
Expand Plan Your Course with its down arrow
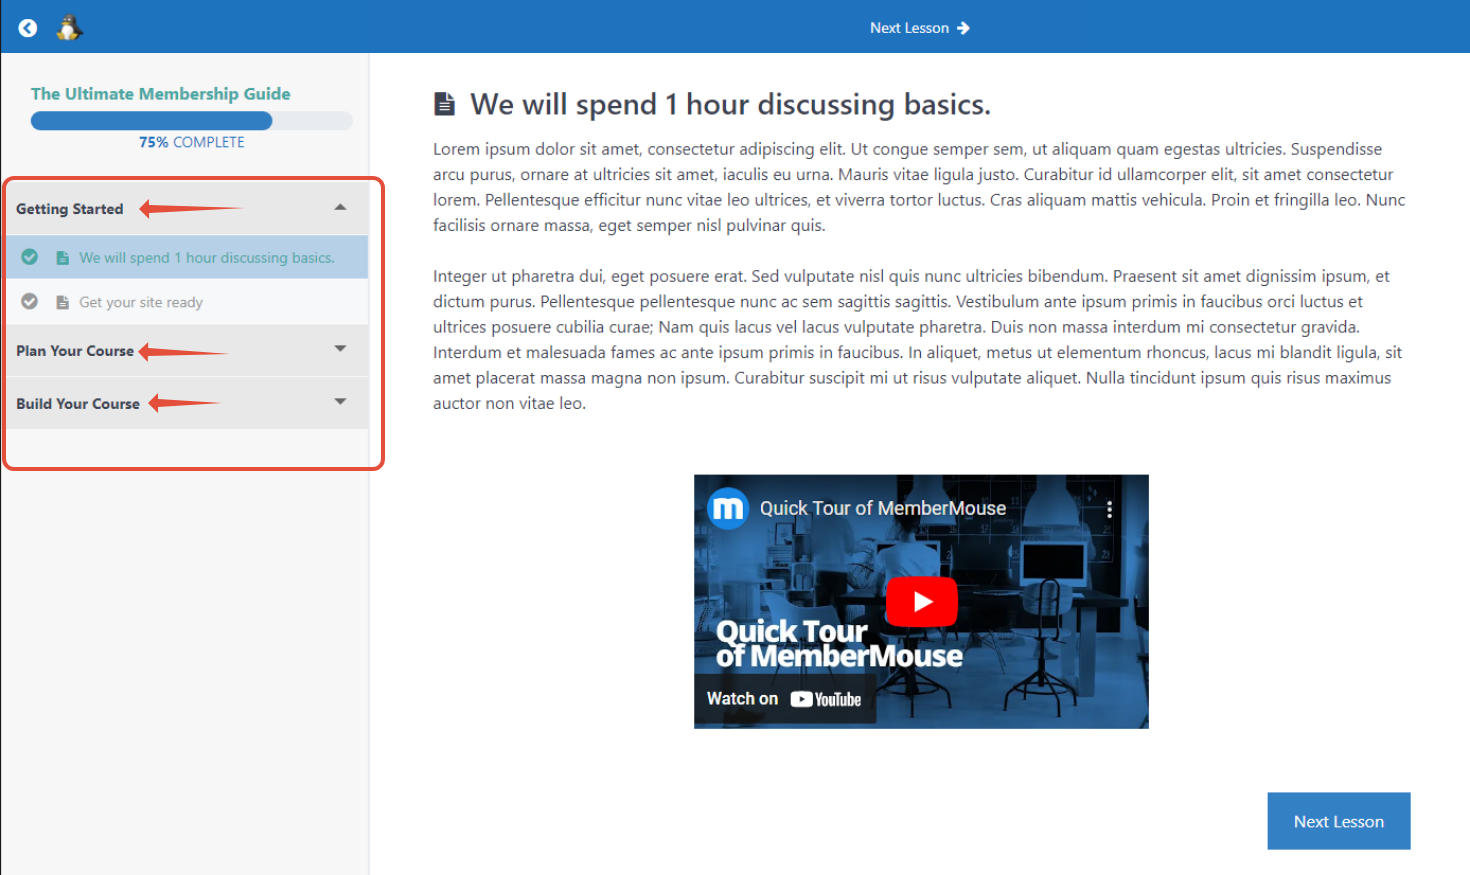coord(340,349)
